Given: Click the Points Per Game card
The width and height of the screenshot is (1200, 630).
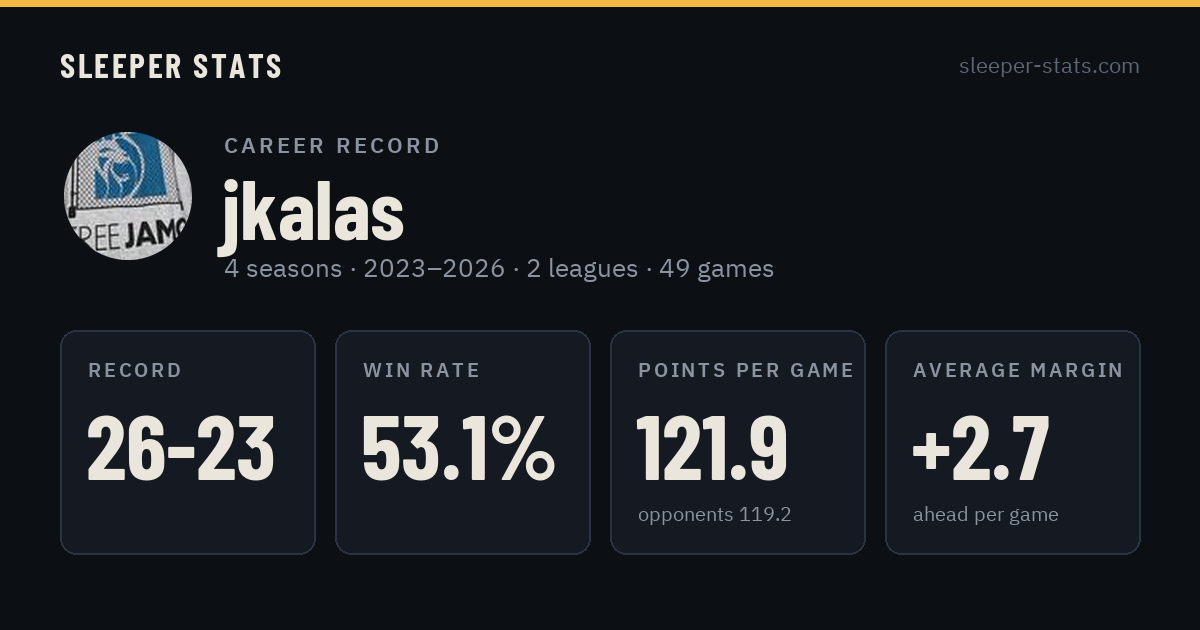Looking at the screenshot, I should (x=738, y=442).
